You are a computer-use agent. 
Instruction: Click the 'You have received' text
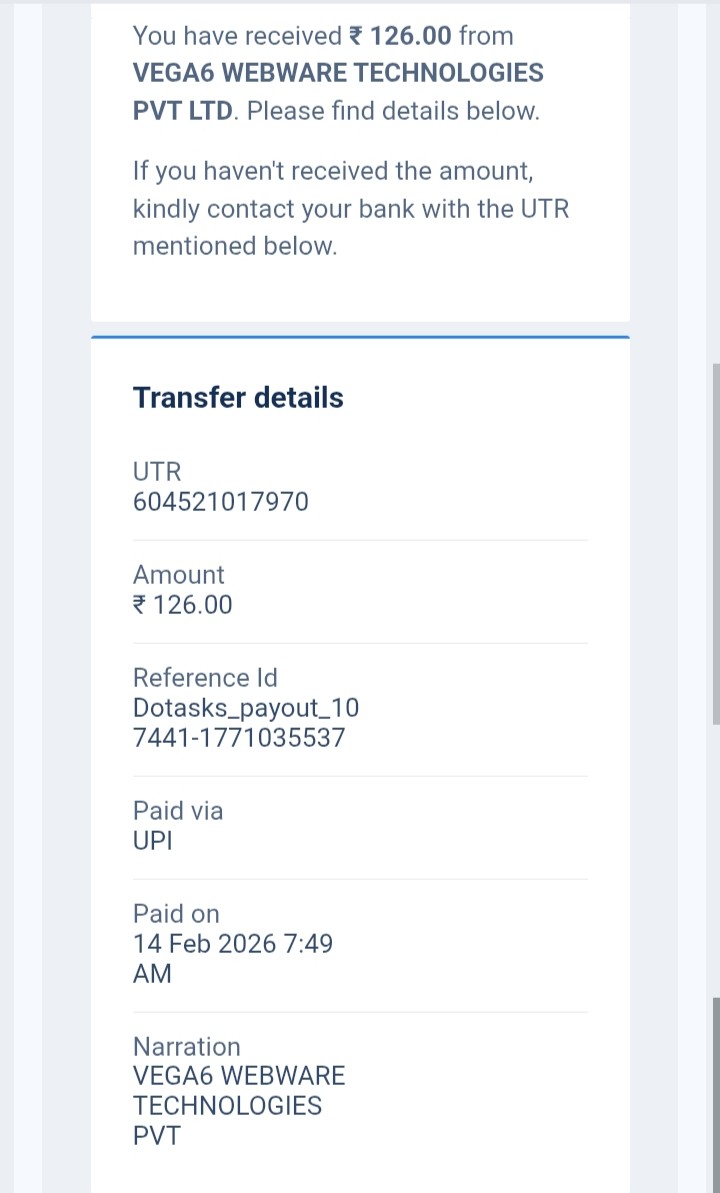pyautogui.click(x=238, y=36)
